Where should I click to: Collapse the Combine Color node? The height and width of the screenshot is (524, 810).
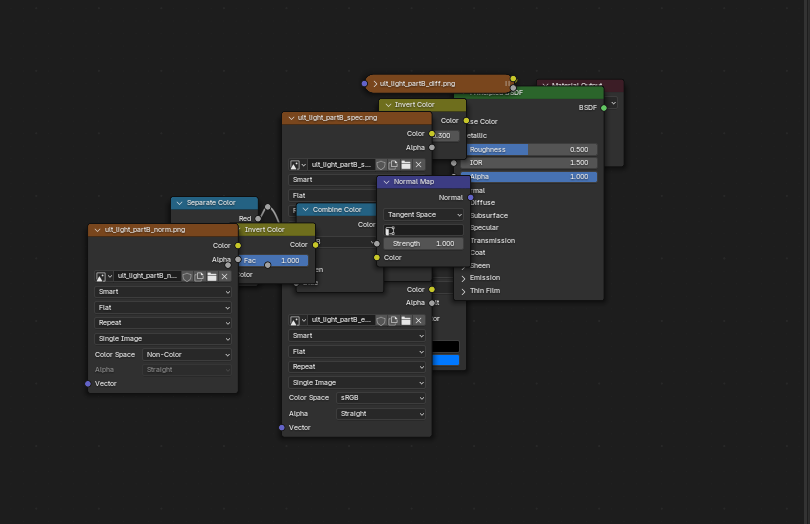tap(306, 210)
